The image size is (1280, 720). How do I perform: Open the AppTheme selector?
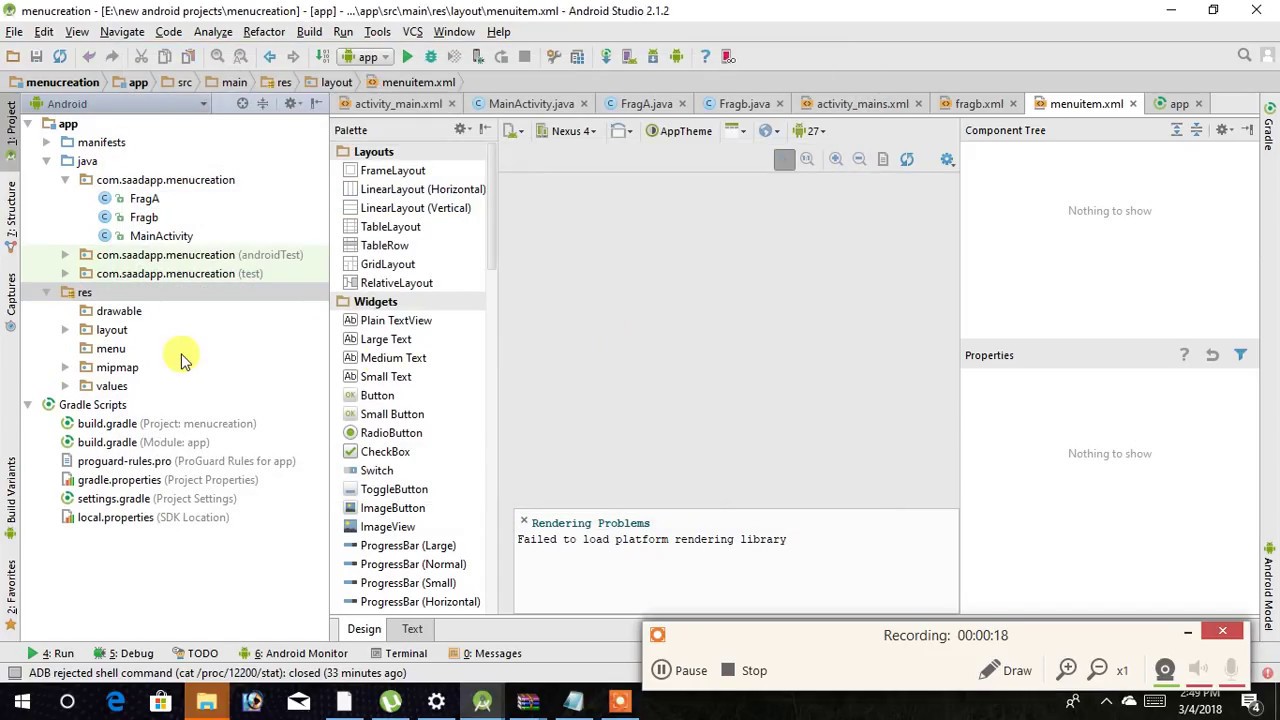point(679,131)
